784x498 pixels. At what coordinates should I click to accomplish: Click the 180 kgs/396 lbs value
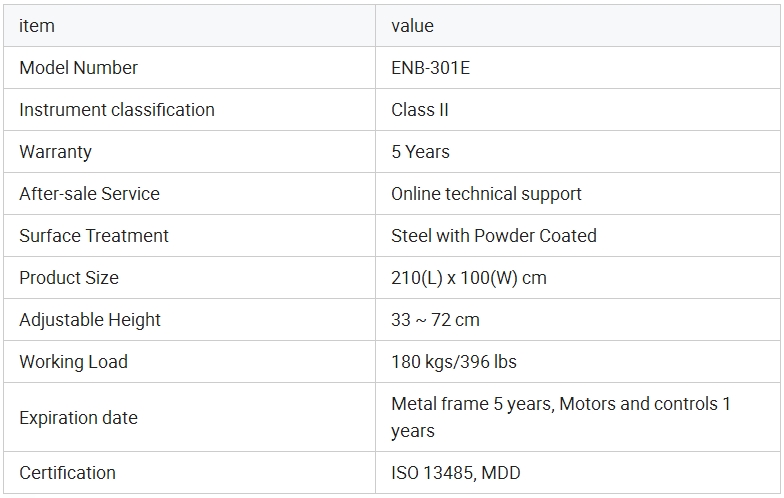pos(453,362)
